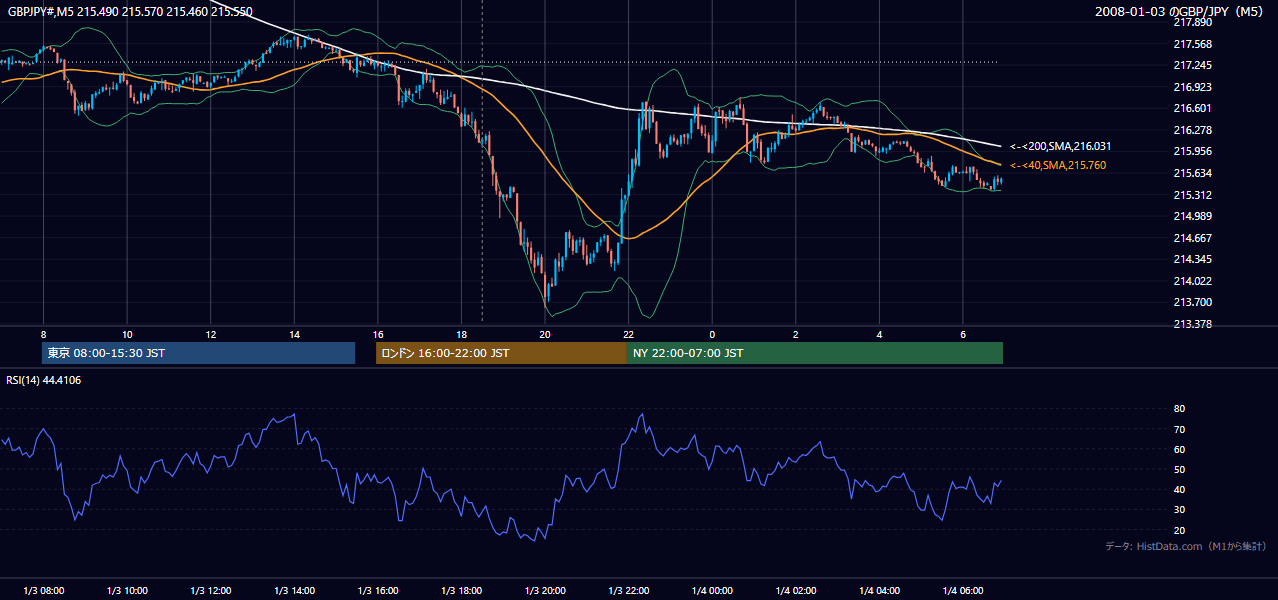Click the 1/3 14:00 bottom time label
This screenshot has height=600, width=1278.
tap(294, 590)
